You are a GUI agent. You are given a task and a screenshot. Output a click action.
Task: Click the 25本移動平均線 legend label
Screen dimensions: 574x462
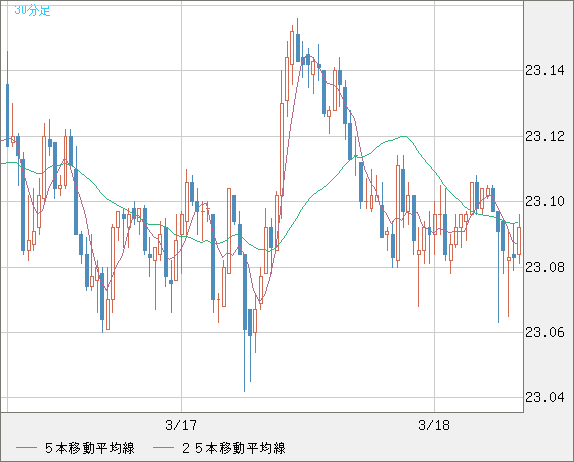coord(234,448)
